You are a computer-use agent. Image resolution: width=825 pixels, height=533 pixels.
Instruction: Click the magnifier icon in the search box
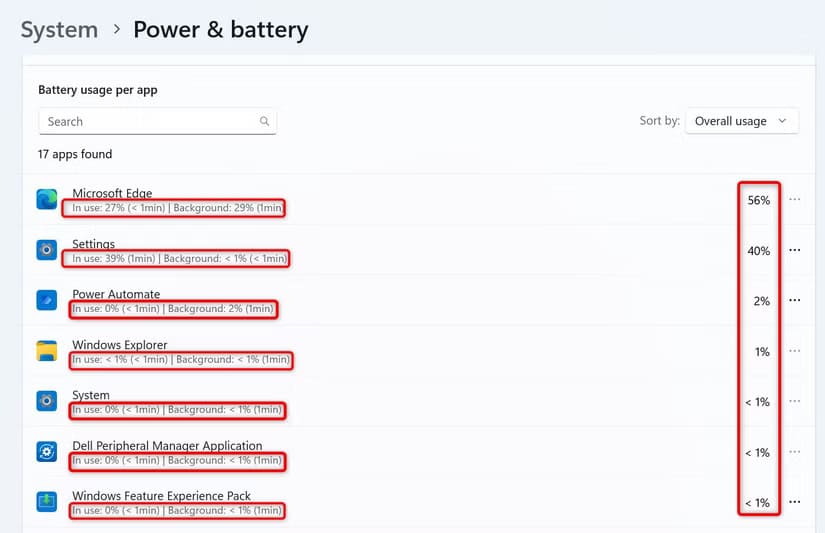(x=265, y=122)
